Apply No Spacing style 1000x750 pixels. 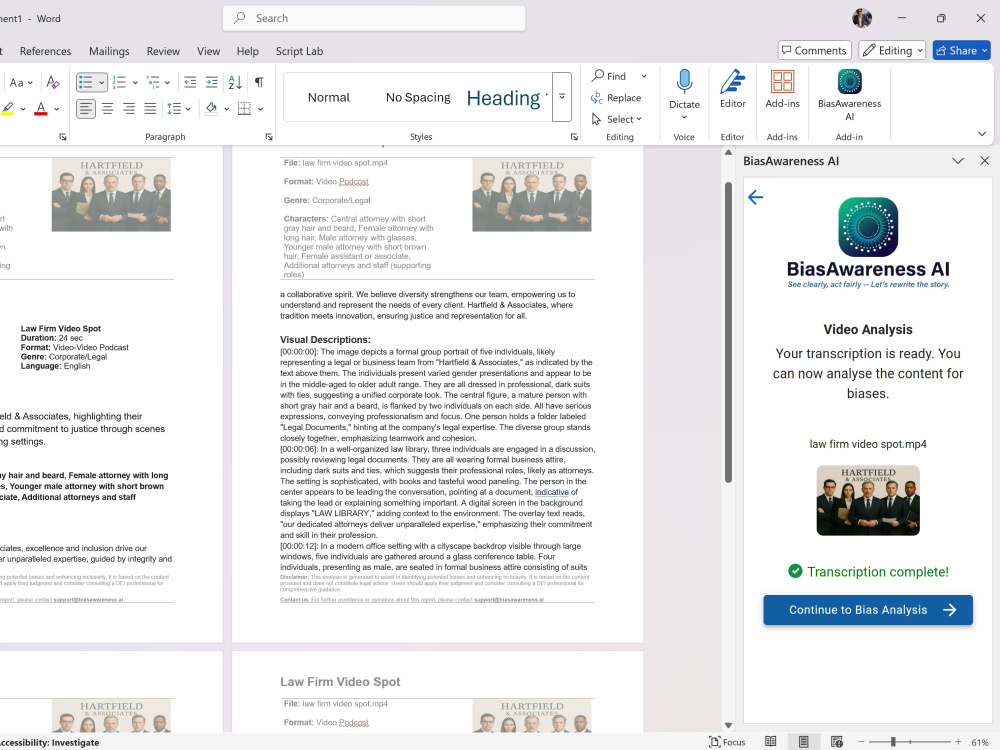418,98
